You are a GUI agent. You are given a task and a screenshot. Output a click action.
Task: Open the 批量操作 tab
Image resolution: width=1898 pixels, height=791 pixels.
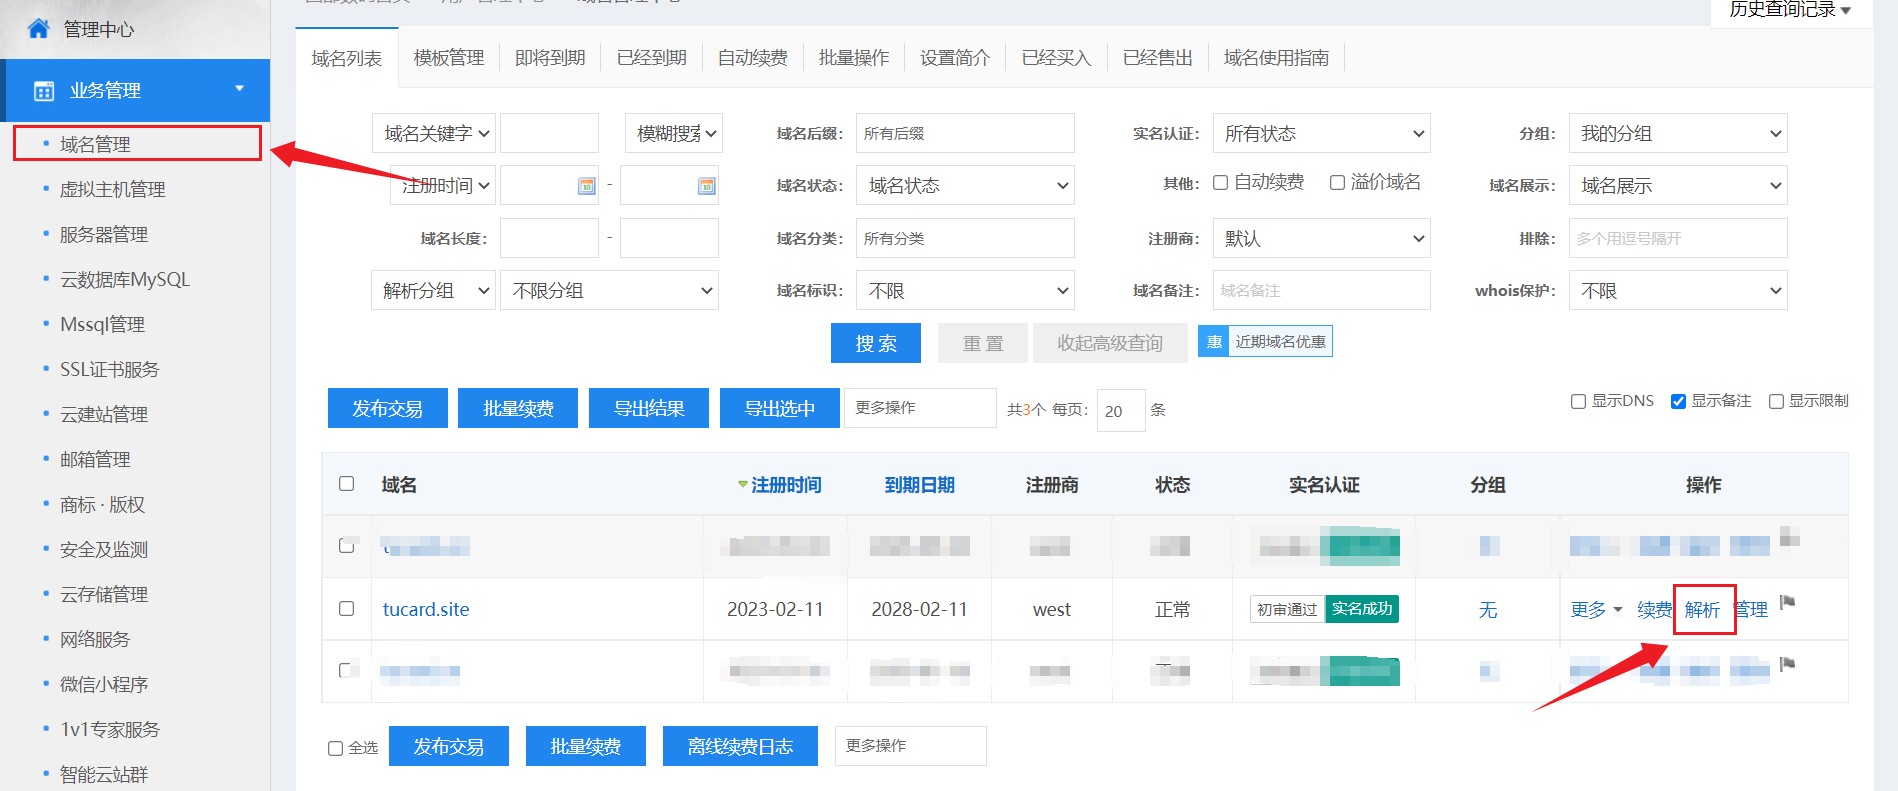pyautogui.click(x=853, y=58)
